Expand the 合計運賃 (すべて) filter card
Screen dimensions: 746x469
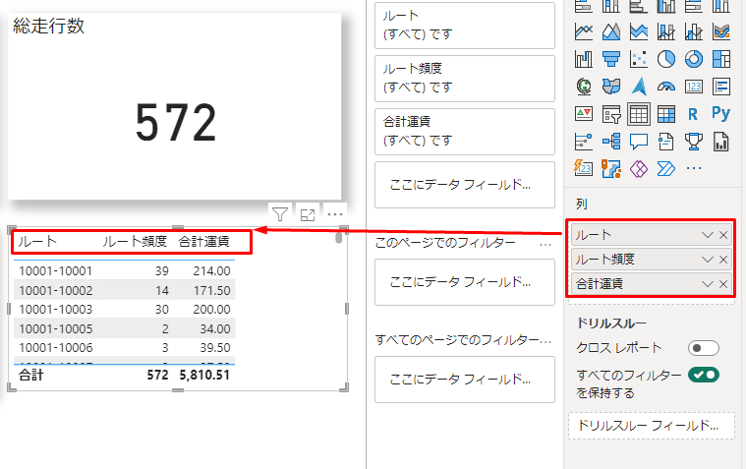pyautogui.click(x=464, y=131)
